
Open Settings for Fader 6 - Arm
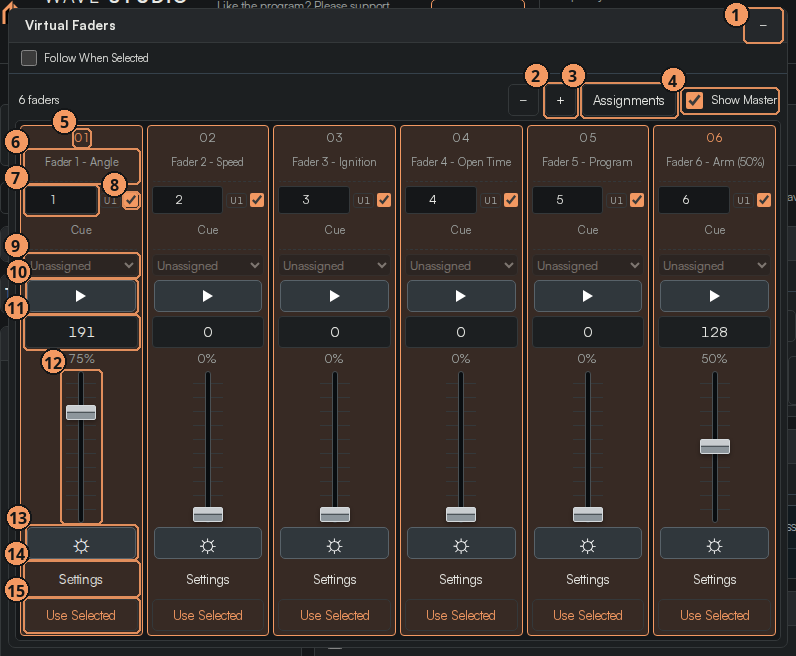(714, 579)
